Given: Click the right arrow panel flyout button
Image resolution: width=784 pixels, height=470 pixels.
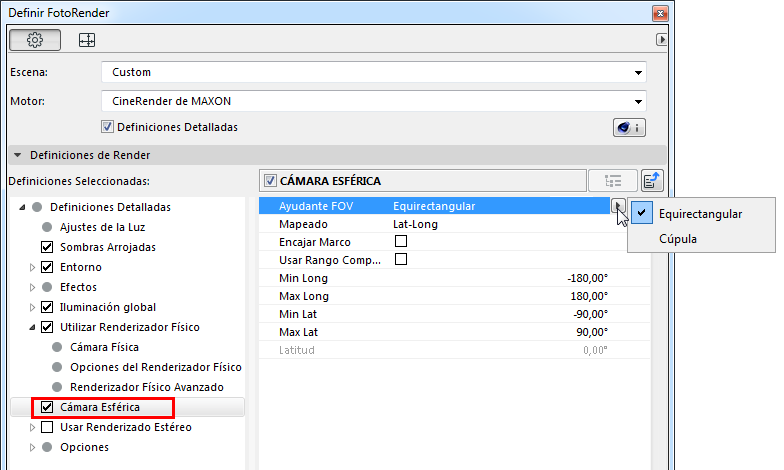Looking at the screenshot, I should click(661, 40).
